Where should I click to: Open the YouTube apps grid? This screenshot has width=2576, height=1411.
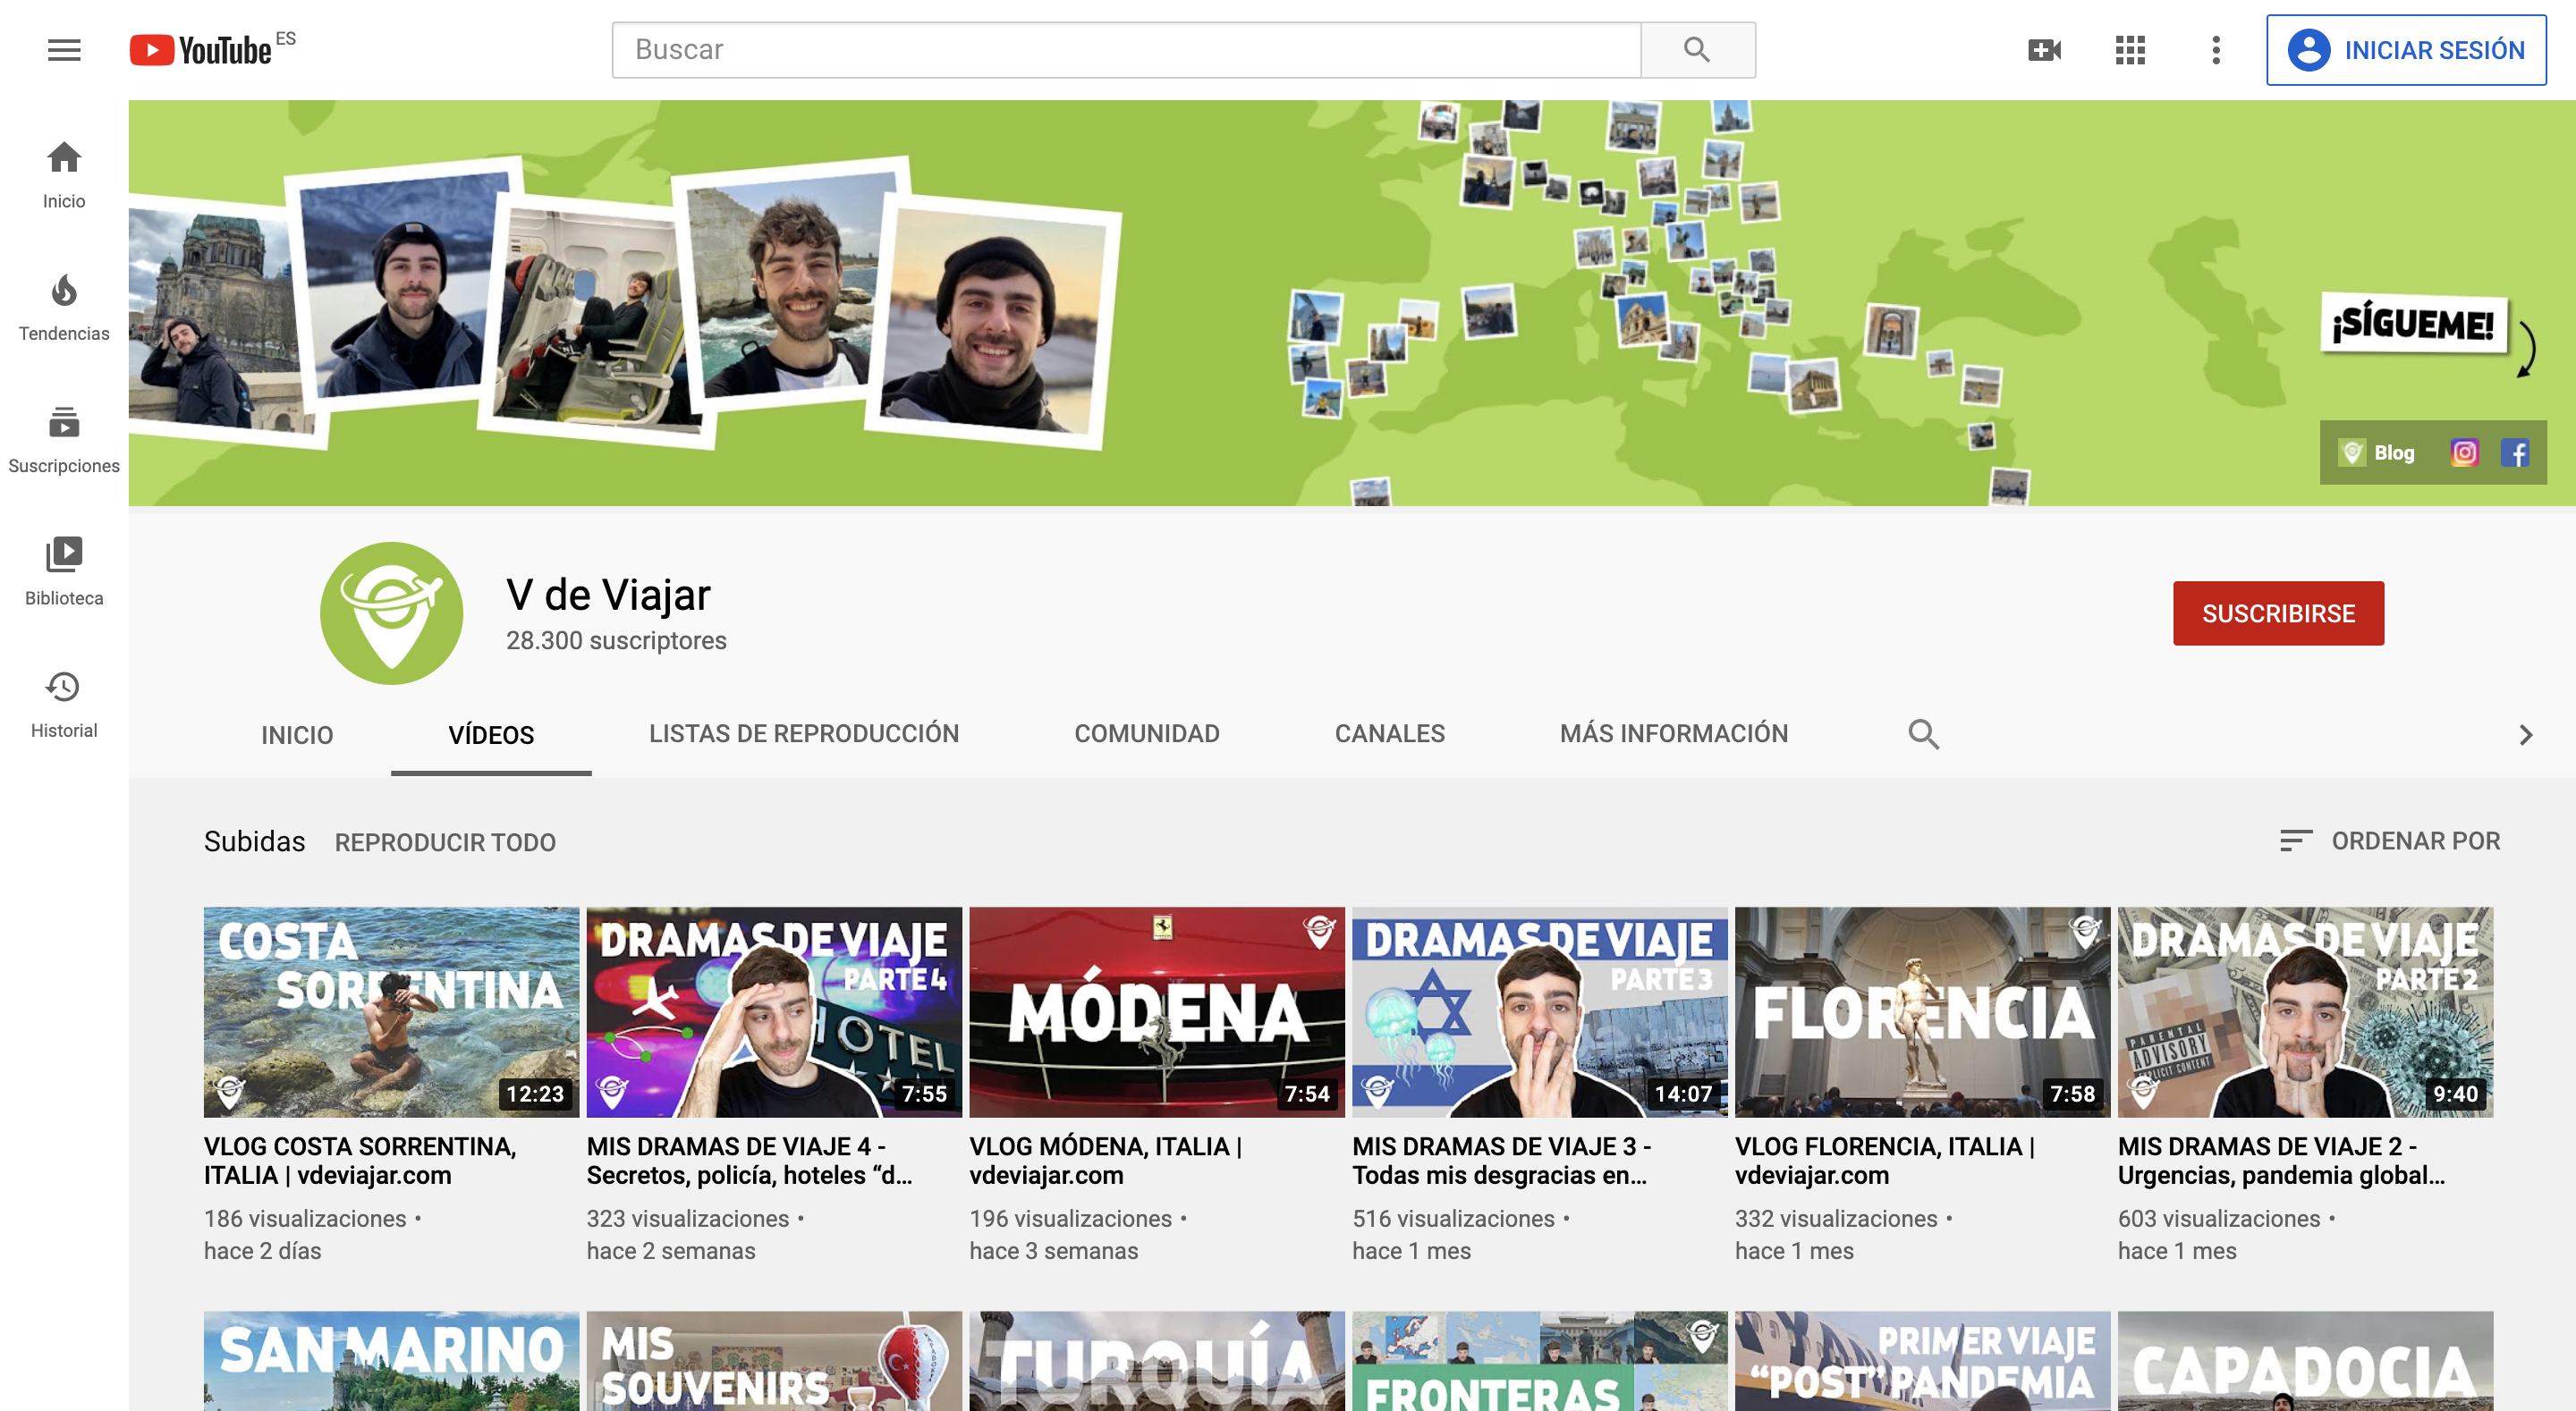[x=2130, y=50]
